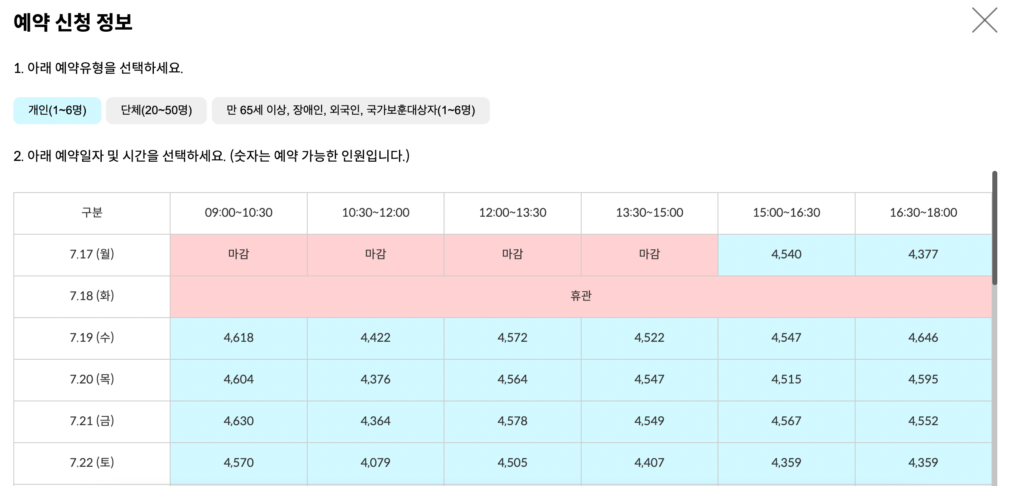Image resolution: width=1024 pixels, height=486 pixels.
Task: Click the 13:30~15:00 column header
Action: (x=649, y=213)
